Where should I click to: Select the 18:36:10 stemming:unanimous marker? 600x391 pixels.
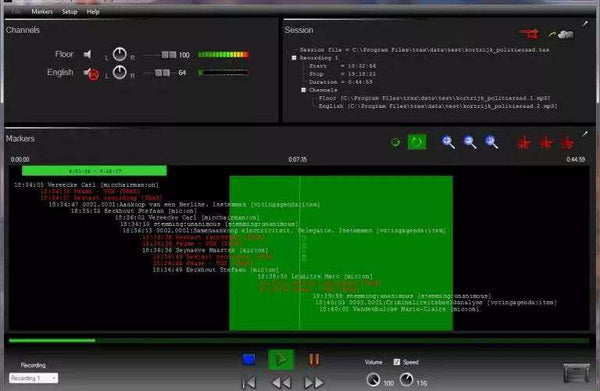pos(209,224)
